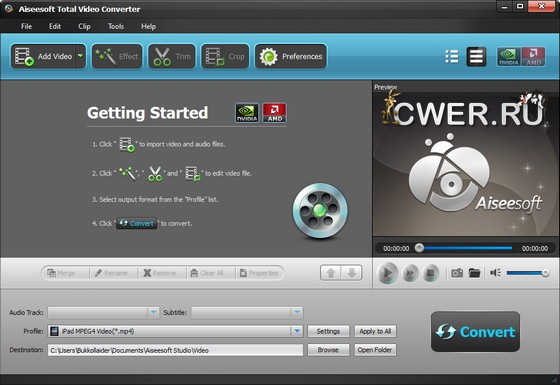
Task: Open the Profile dropdown arrow
Action: tap(297, 331)
